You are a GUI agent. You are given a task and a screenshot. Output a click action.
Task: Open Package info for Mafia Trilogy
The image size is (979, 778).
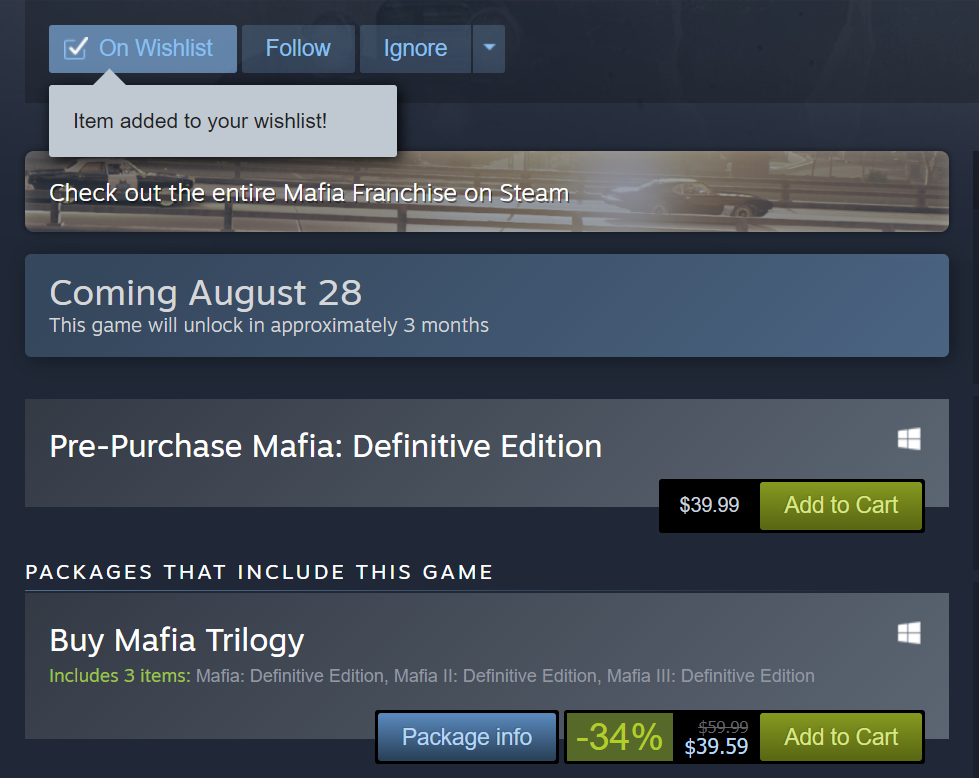(467, 738)
